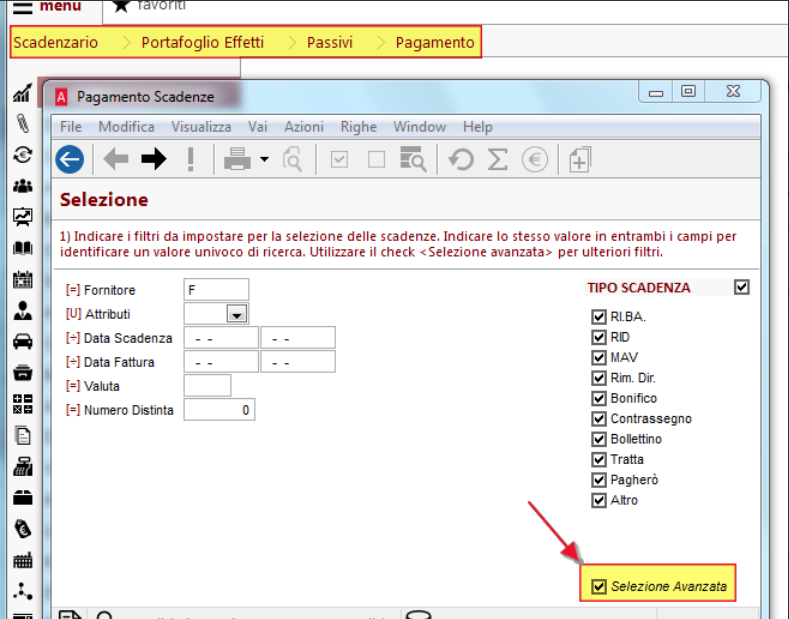Screen dimensions: 789x619
Task: Click Passivi in the breadcrumb
Action: [330, 42]
